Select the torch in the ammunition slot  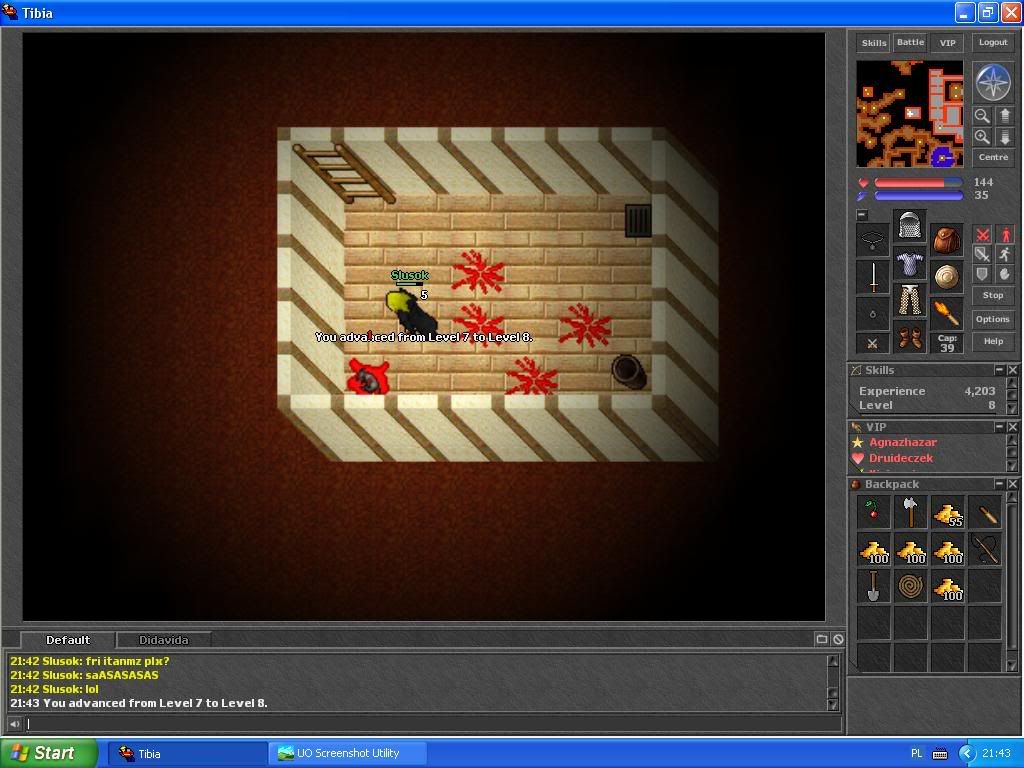[946, 313]
